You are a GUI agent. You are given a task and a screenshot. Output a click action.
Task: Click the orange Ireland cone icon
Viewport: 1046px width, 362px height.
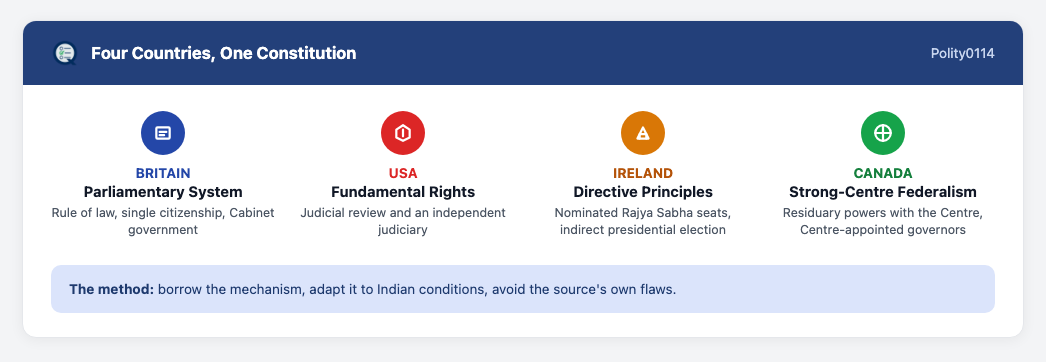643,133
